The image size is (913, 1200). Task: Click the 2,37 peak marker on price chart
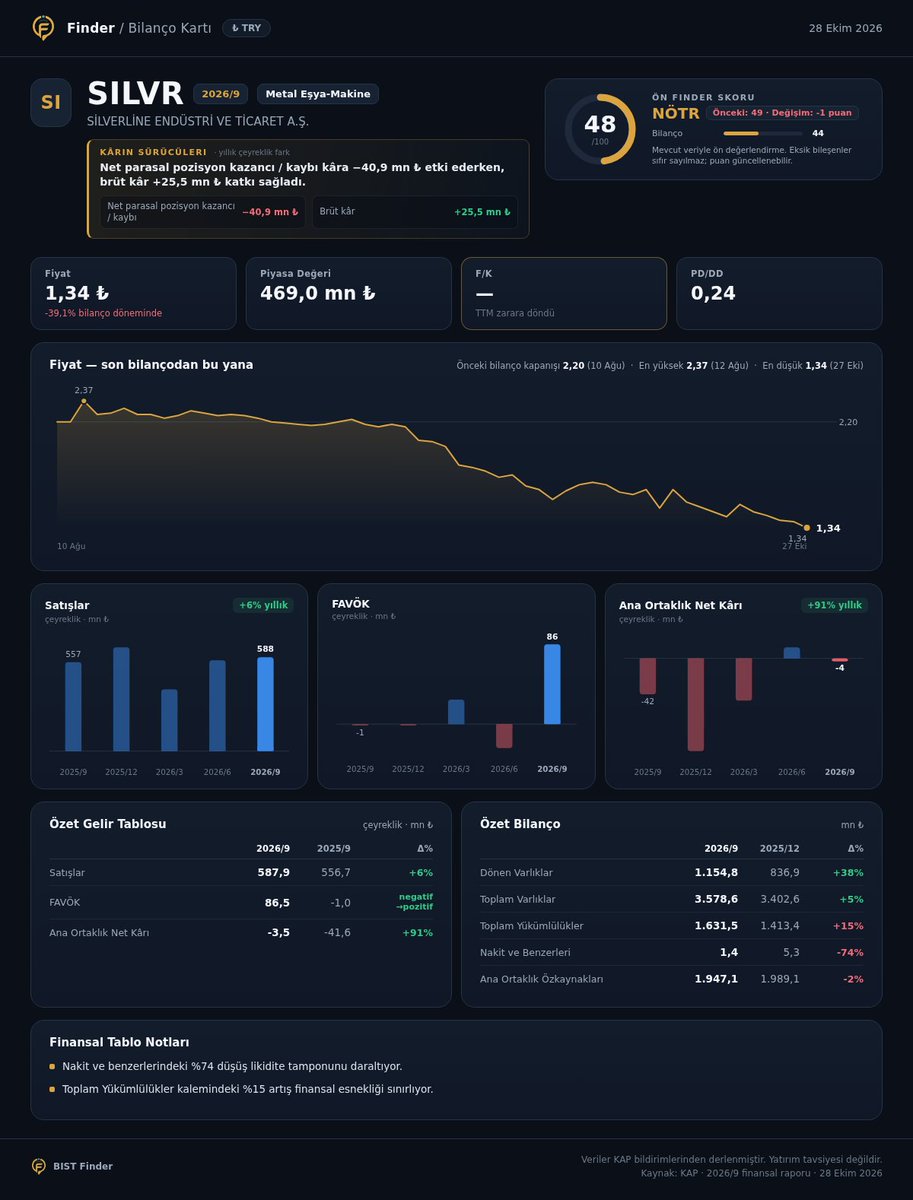point(83,401)
